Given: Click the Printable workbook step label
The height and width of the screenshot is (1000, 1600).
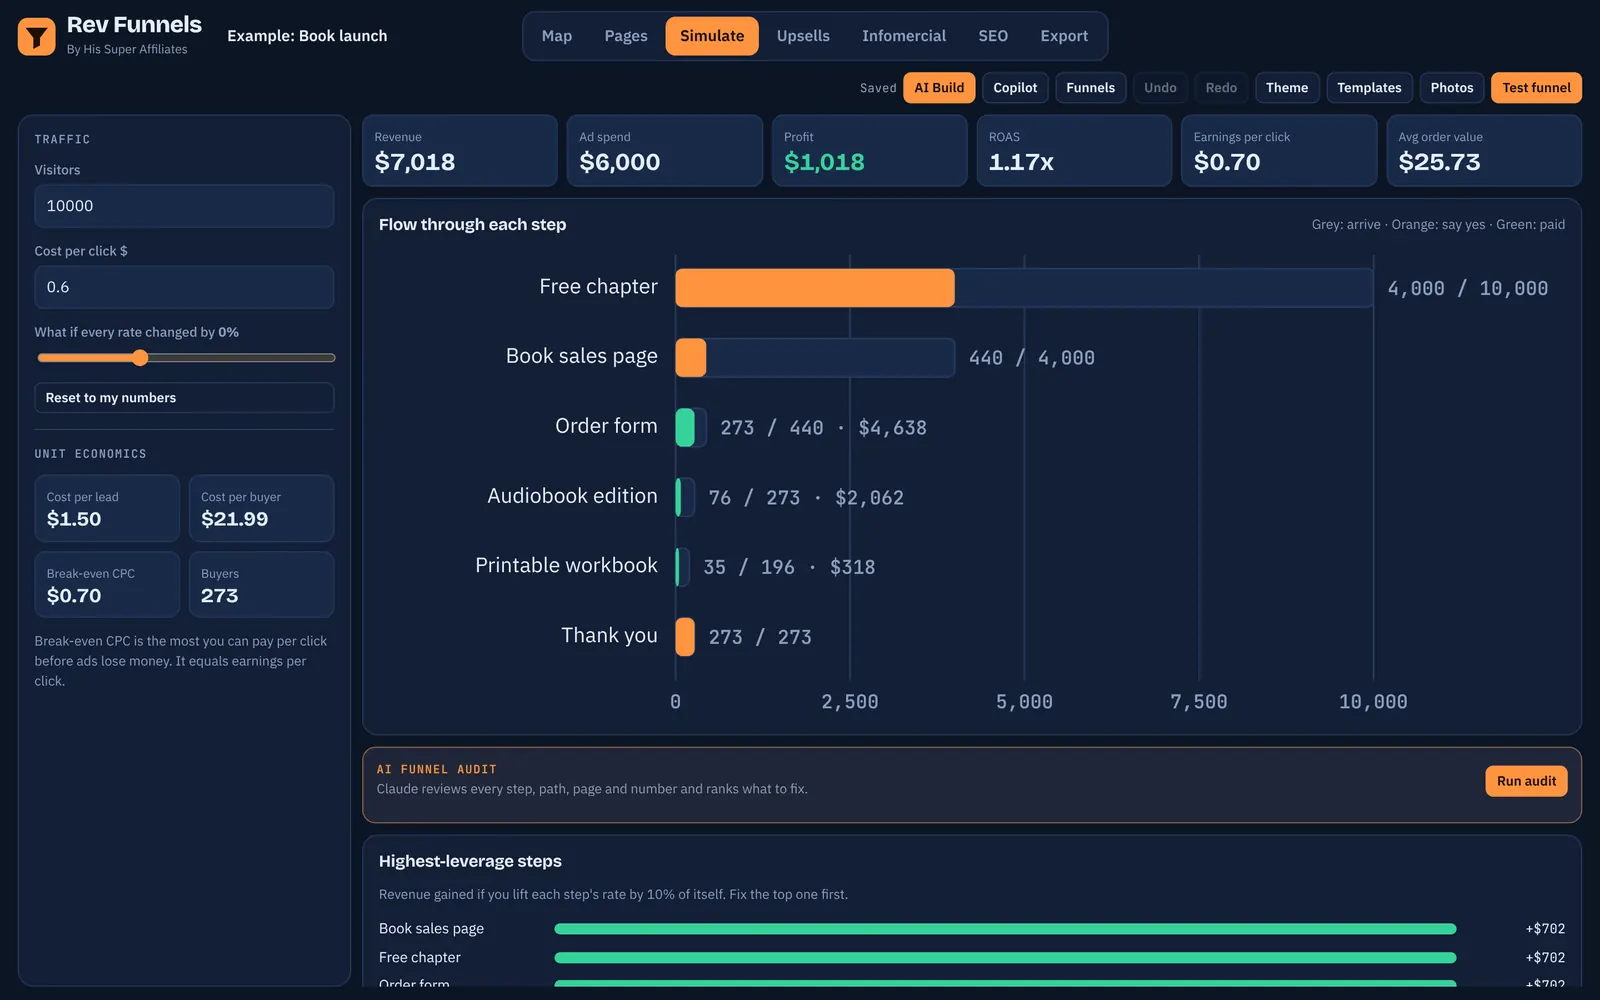Looking at the screenshot, I should [566, 566].
